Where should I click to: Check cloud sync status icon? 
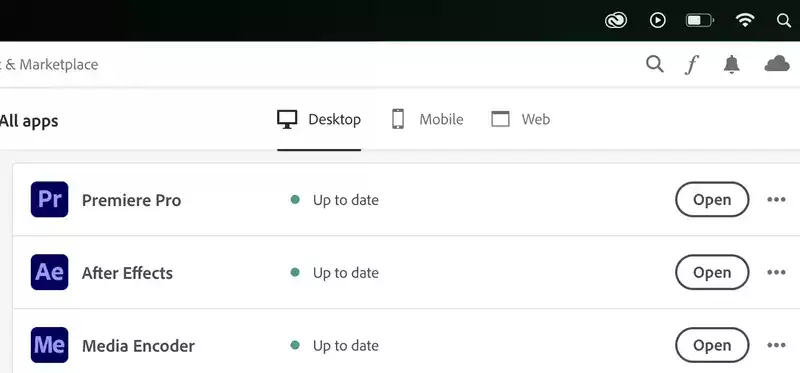(777, 64)
